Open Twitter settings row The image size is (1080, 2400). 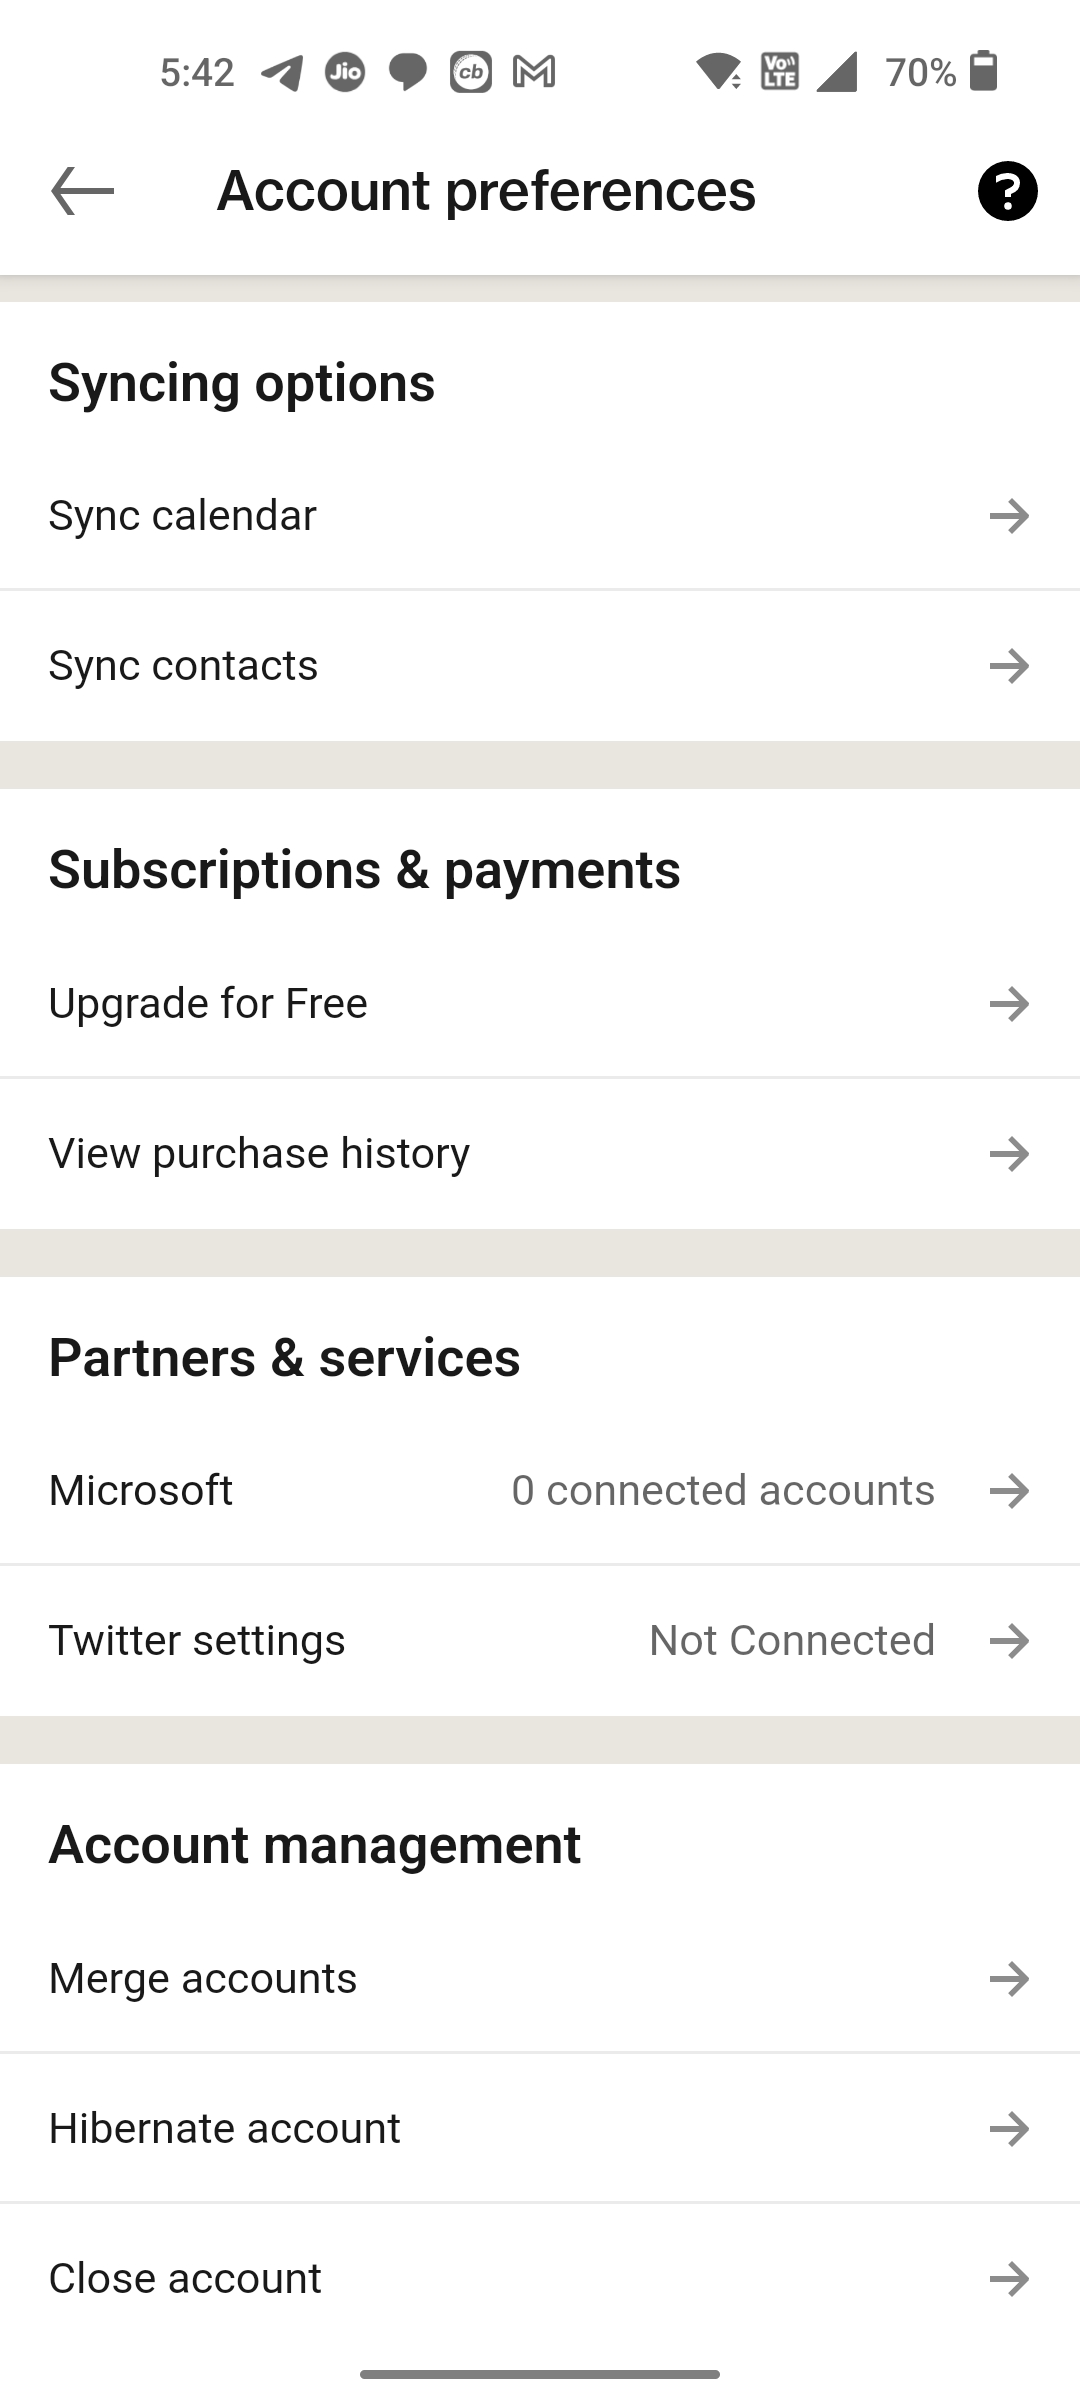tap(197, 1641)
